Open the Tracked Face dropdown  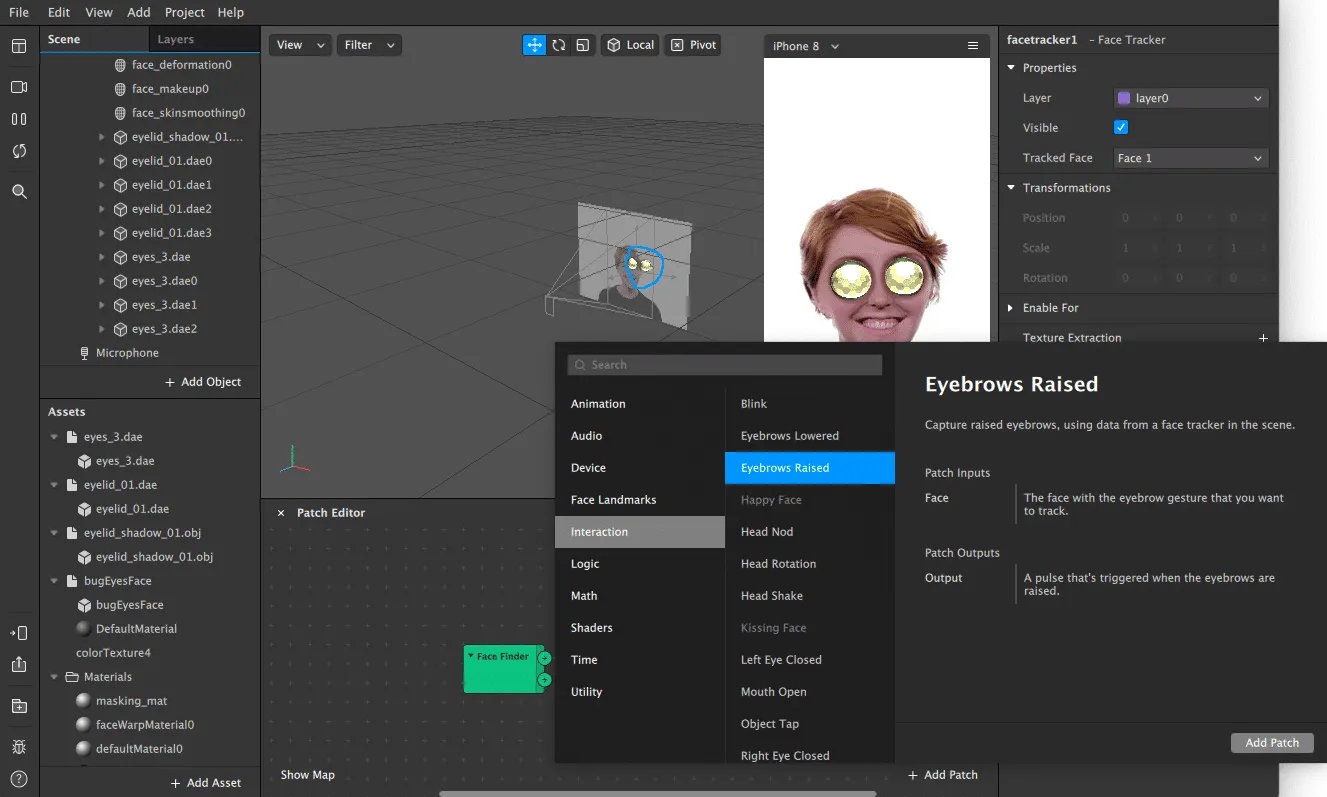coord(1191,158)
